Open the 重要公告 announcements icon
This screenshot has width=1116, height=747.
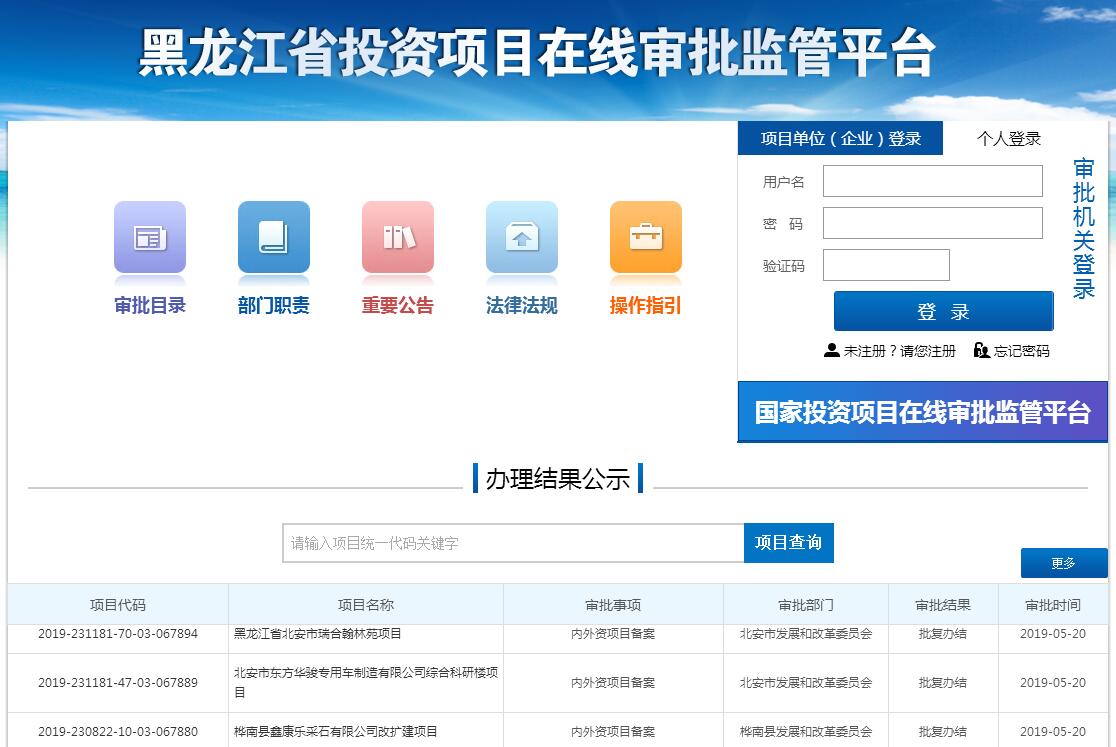pos(398,238)
